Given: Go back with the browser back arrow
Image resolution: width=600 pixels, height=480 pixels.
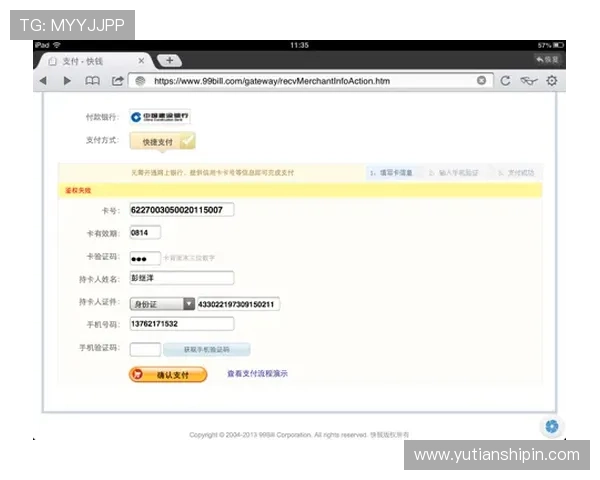Looking at the screenshot, I should 43,81.
